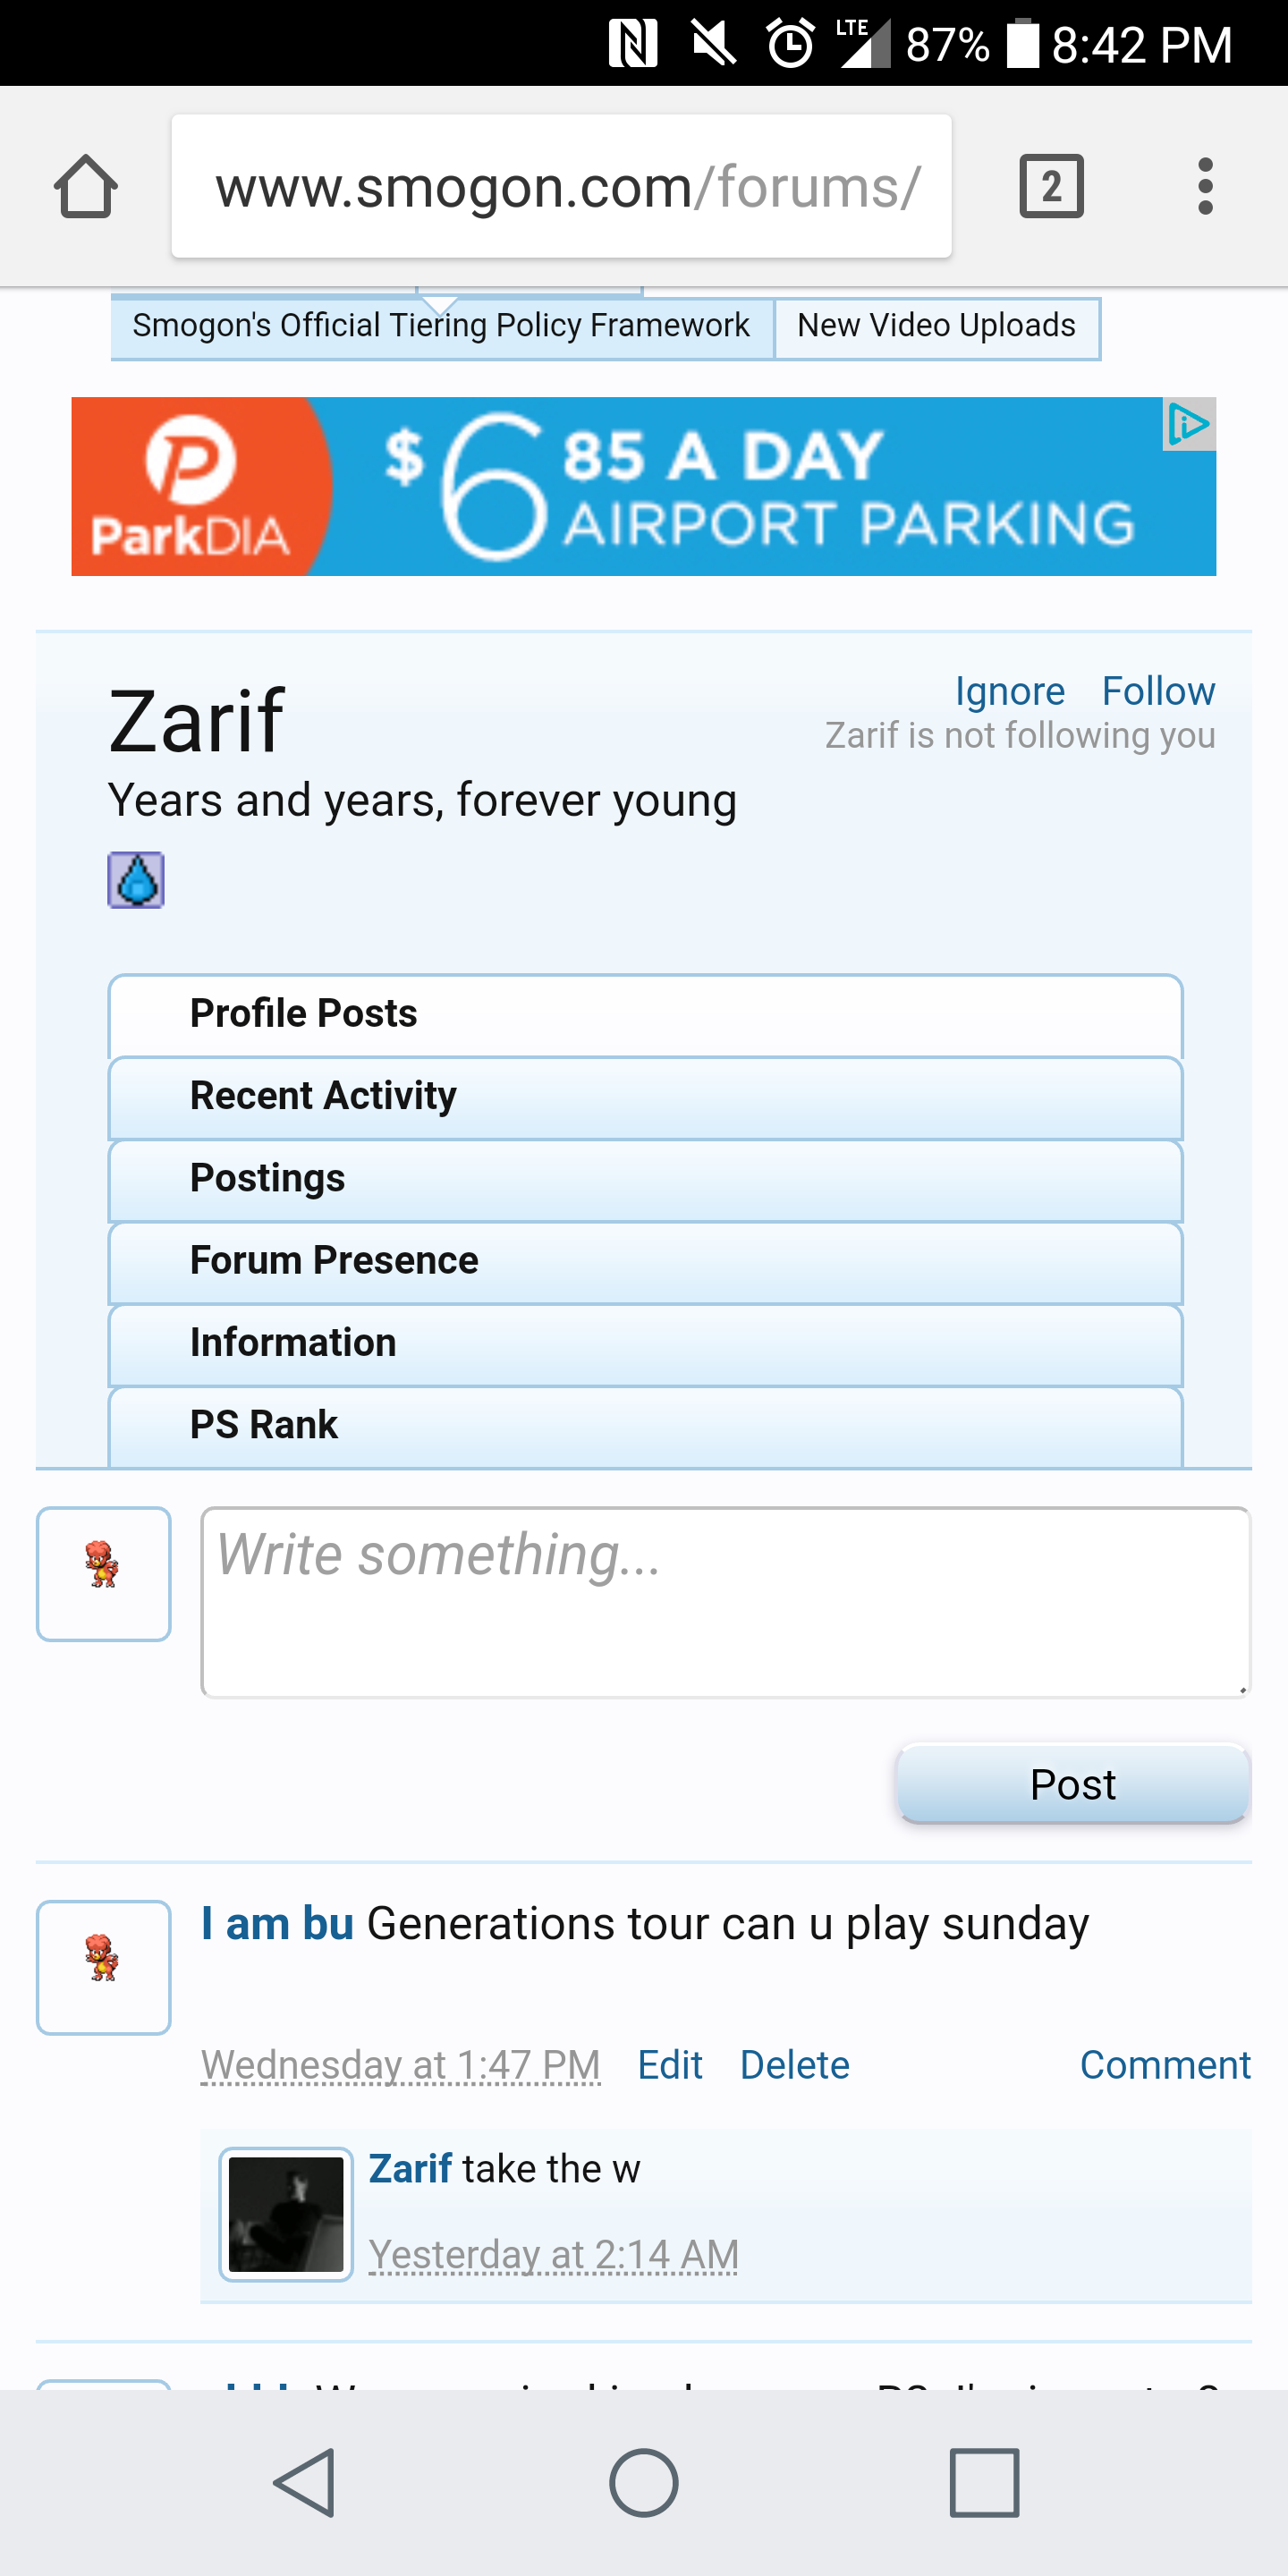The height and width of the screenshot is (2576, 1288).
Task: Tap the AdChoices icon on the ad
Action: pyautogui.click(x=1188, y=425)
